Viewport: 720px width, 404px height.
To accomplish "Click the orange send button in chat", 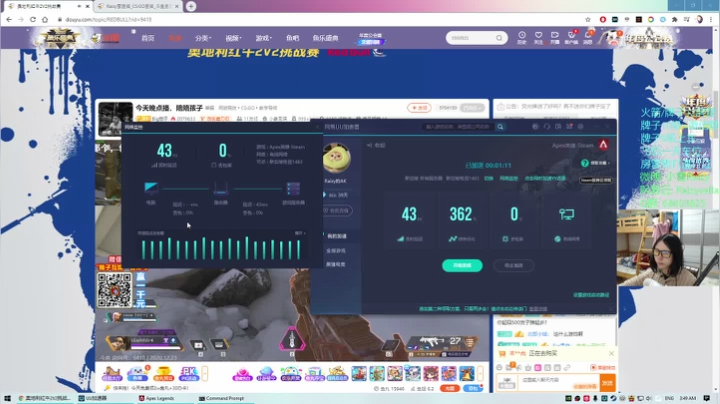I will point(608,383).
